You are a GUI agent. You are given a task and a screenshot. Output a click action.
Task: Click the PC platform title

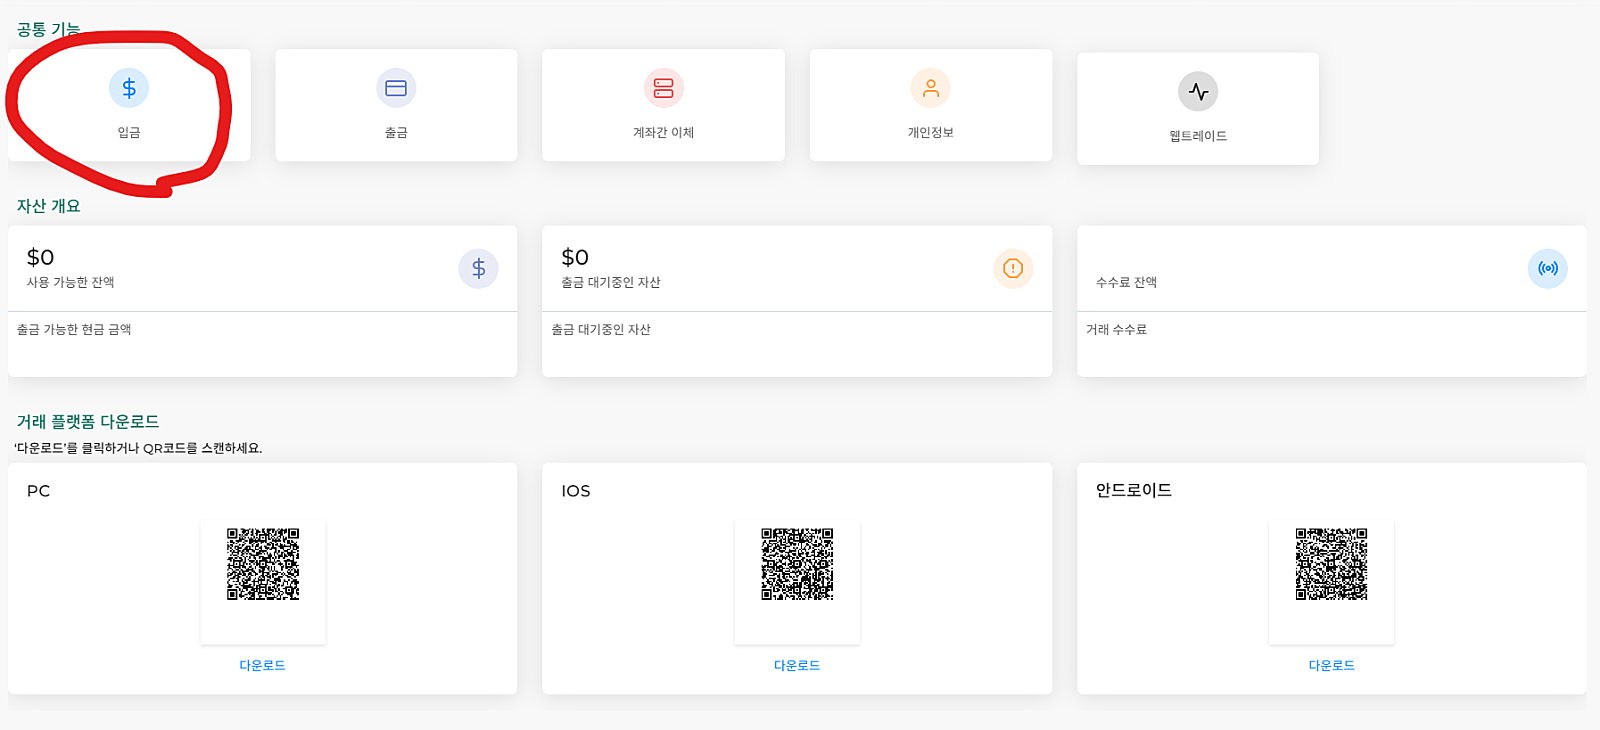click(38, 490)
